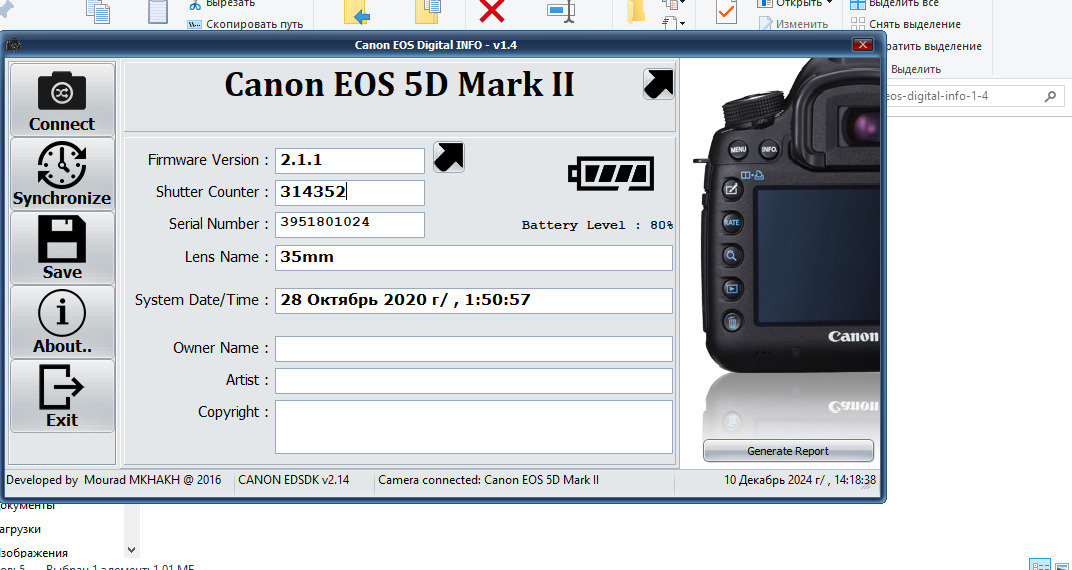Click the battery level indicator icon
Screen dimensions: 1072x570
(x=611, y=174)
